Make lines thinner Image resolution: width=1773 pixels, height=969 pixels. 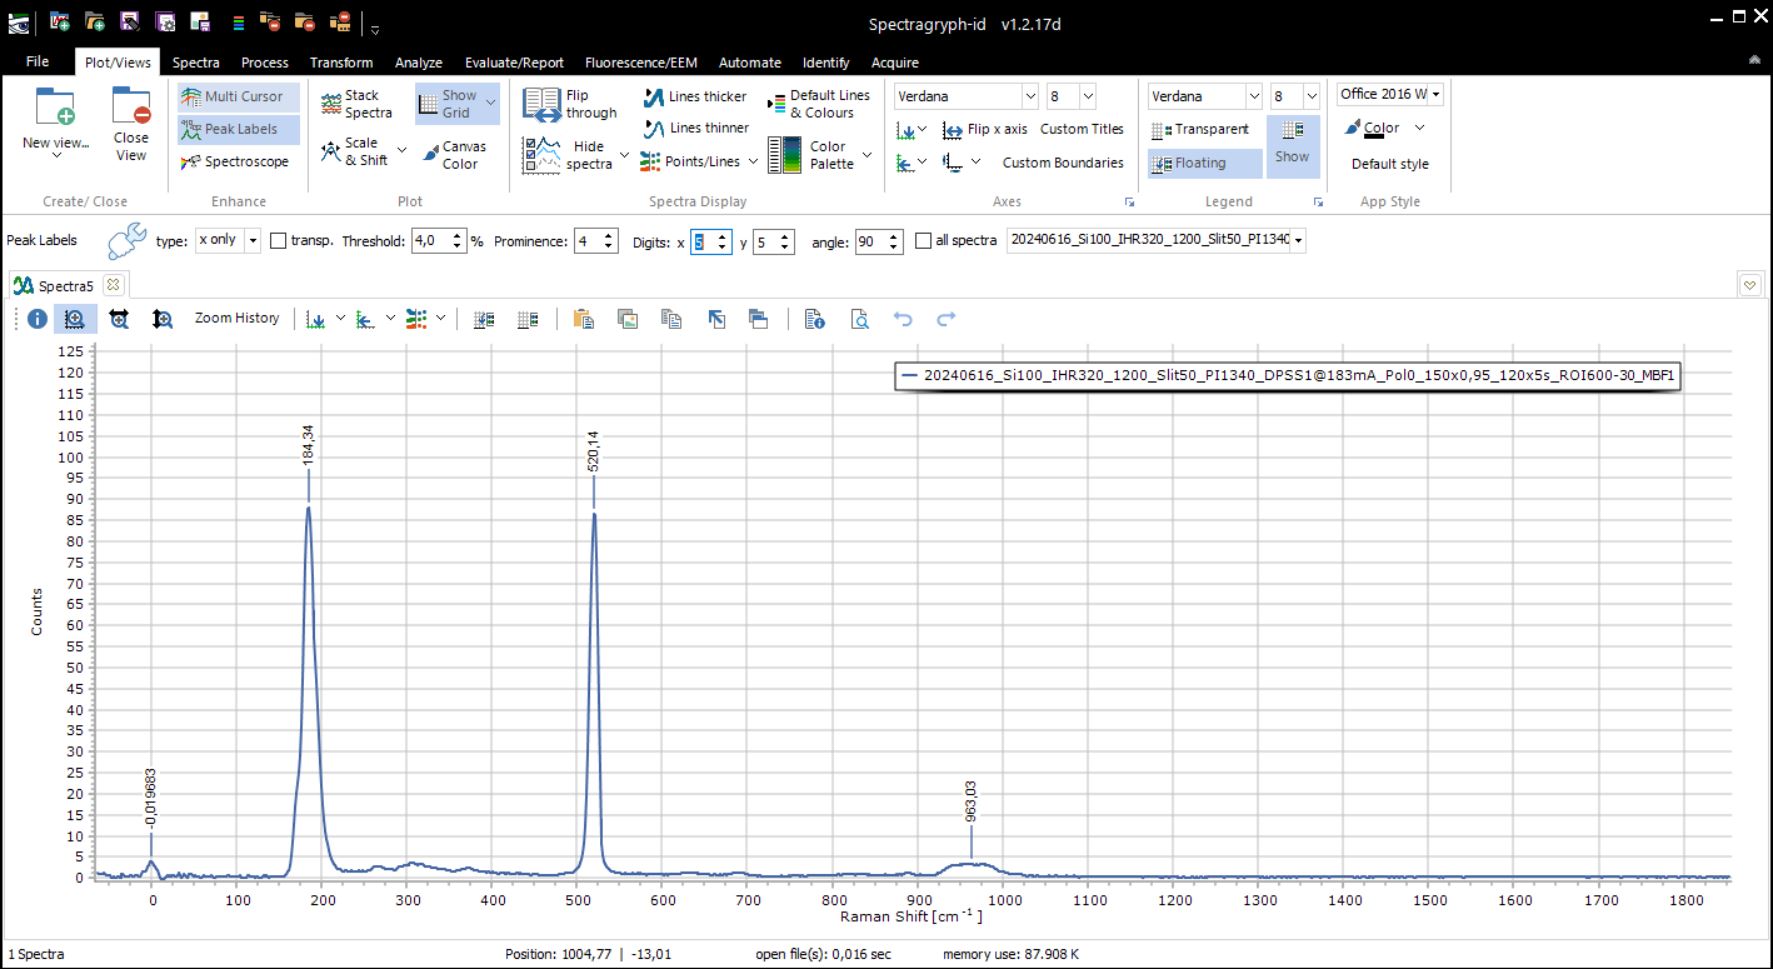pyautogui.click(x=696, y=128)
